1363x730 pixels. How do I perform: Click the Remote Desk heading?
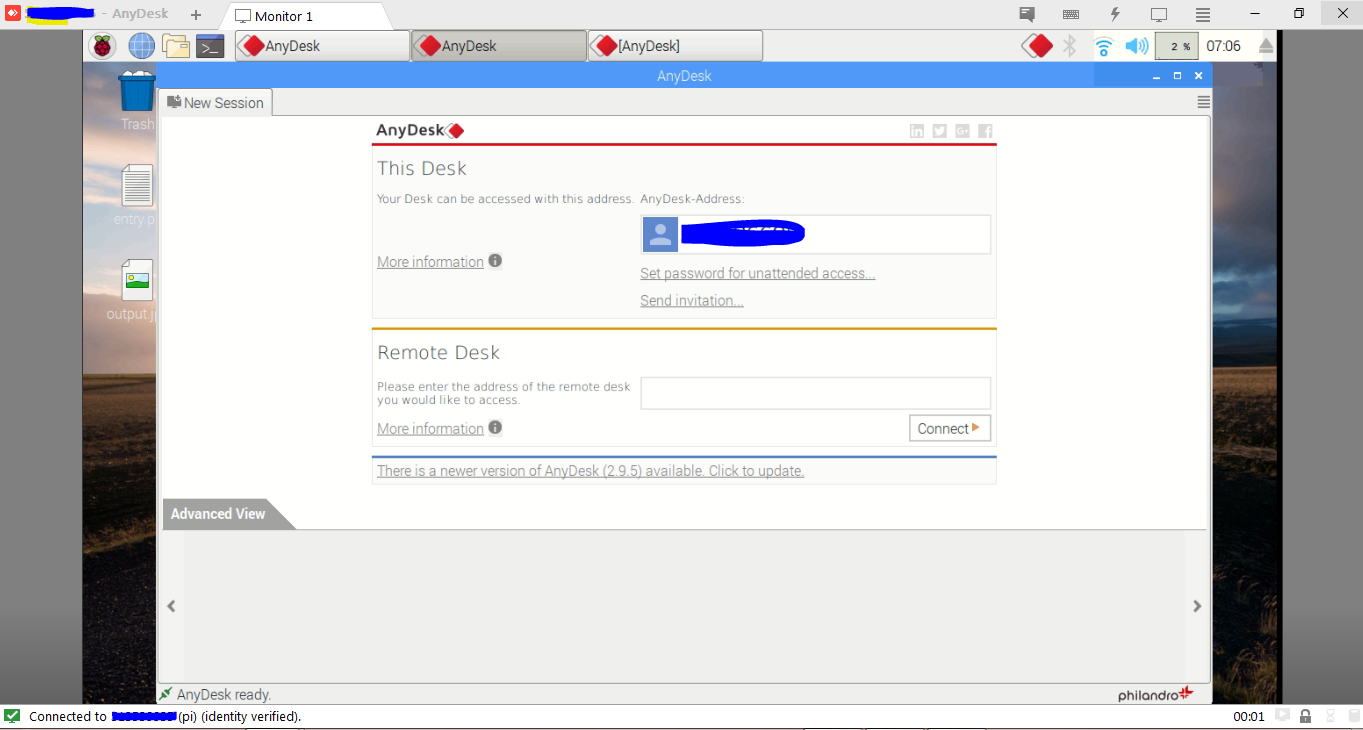(439, 353)
